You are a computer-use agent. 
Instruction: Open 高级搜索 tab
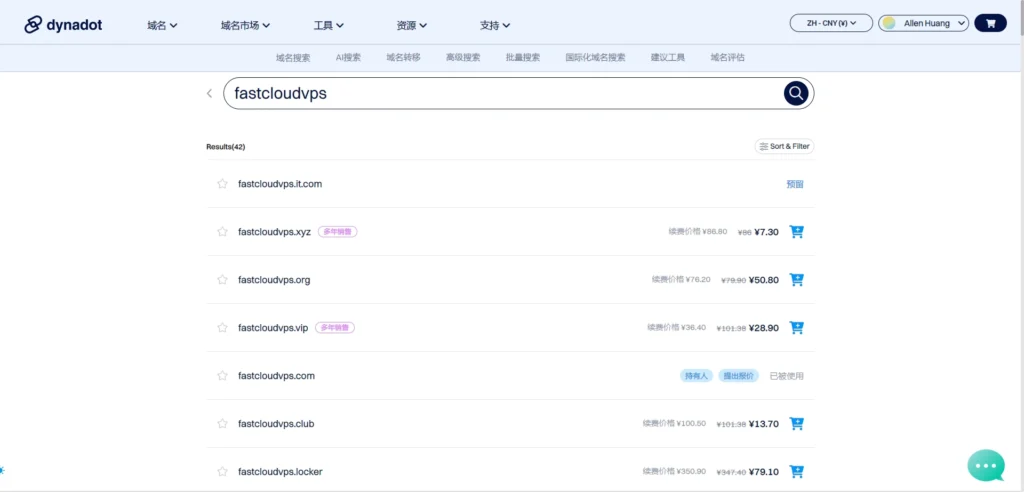point(463,57)
